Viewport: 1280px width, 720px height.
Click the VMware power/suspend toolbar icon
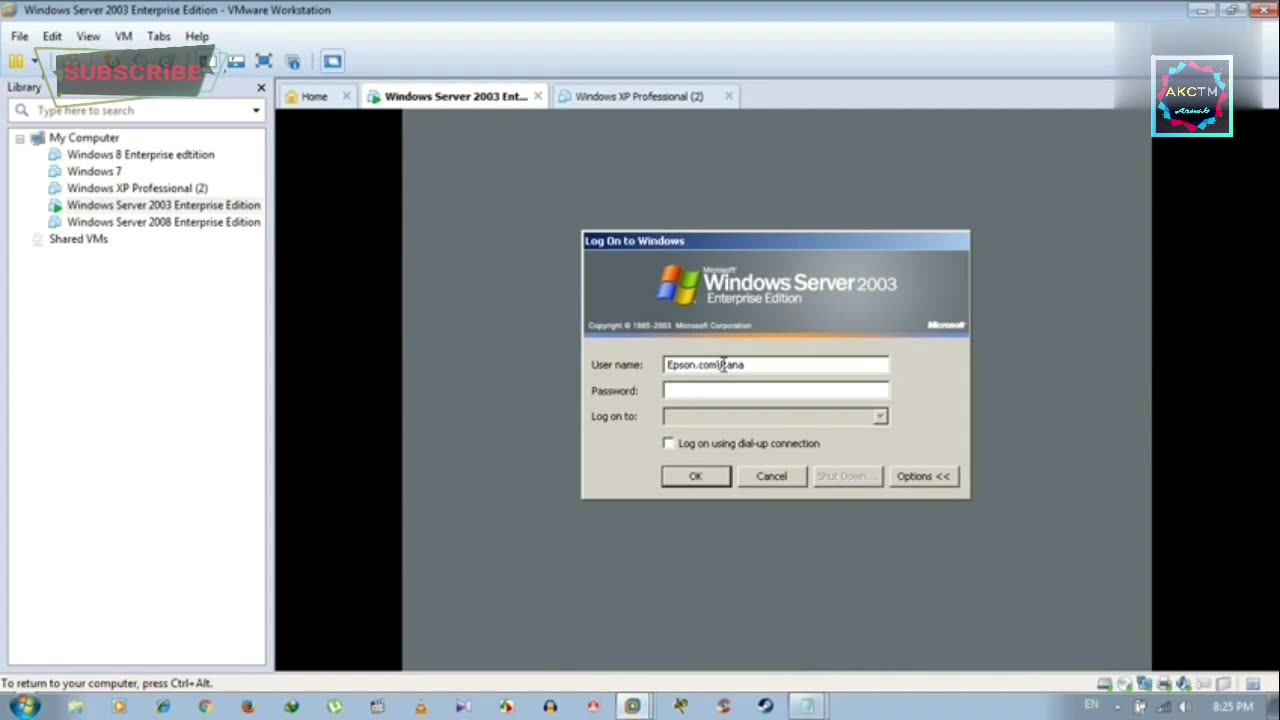16,61
